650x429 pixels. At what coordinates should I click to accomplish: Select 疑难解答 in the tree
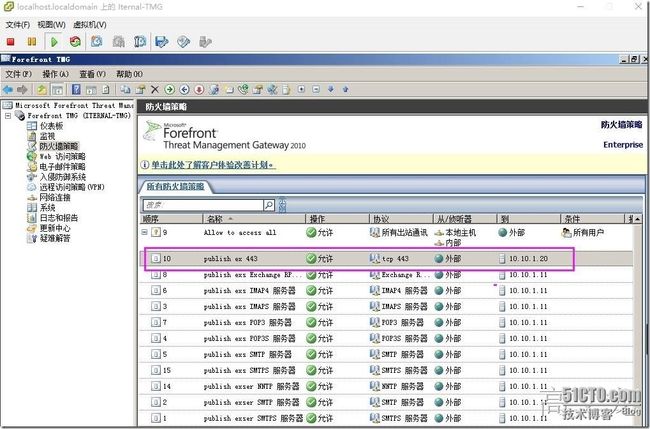(55, 238)
